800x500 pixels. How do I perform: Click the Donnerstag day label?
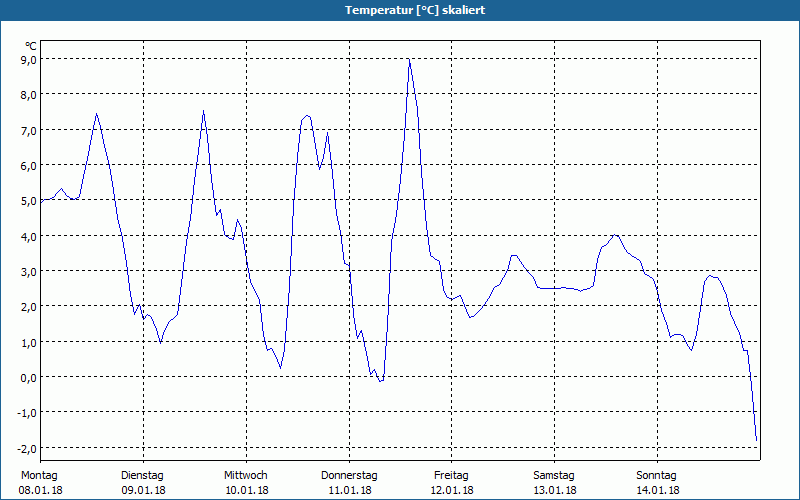pyautogui.click(x=349, y=476)
